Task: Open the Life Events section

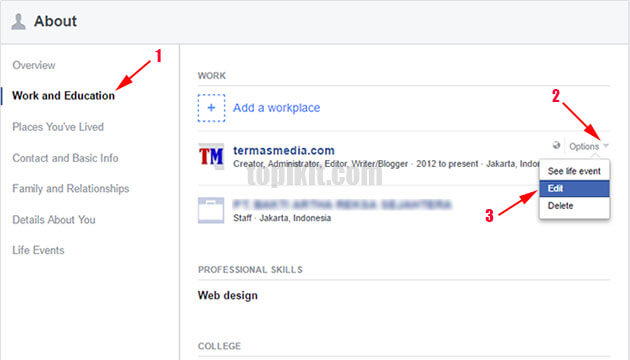Action: pos(38,250)
